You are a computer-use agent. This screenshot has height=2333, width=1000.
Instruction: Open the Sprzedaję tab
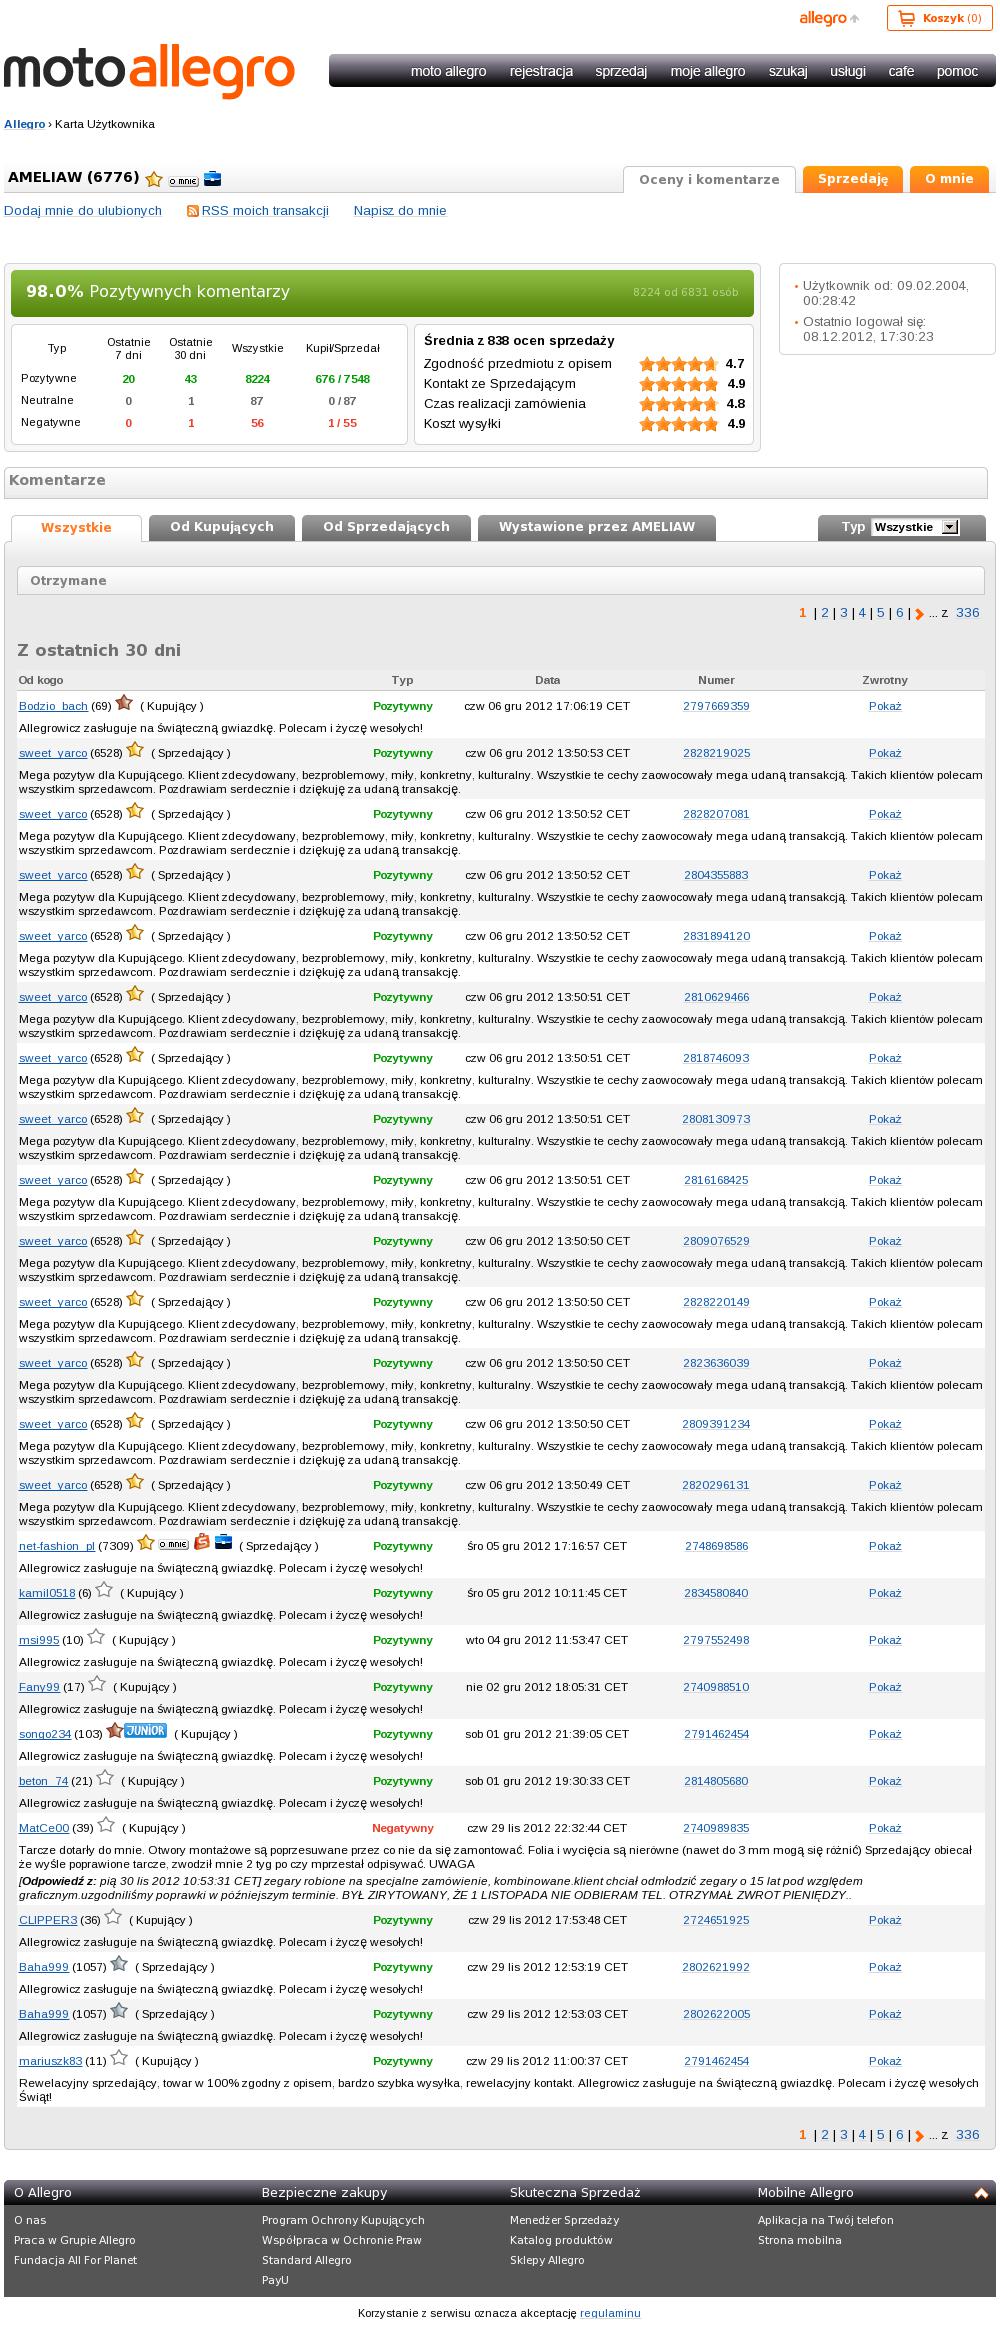pyautogui.click(x=853, y=179)
